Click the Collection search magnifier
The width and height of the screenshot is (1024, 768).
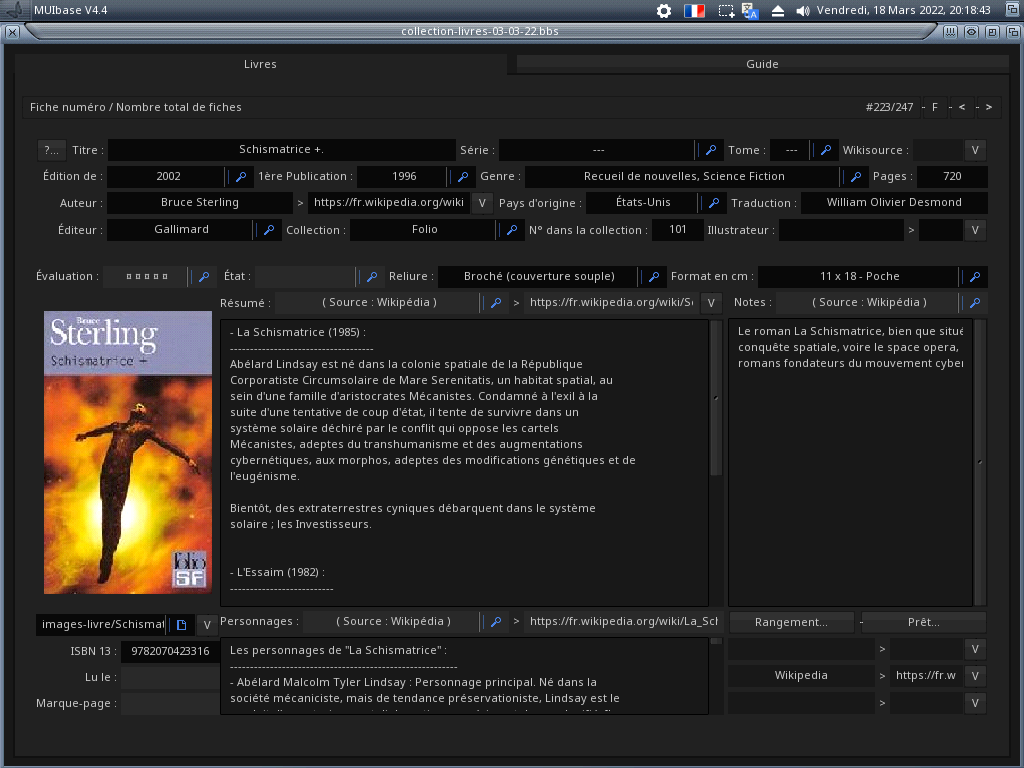(x=512, y=230)
